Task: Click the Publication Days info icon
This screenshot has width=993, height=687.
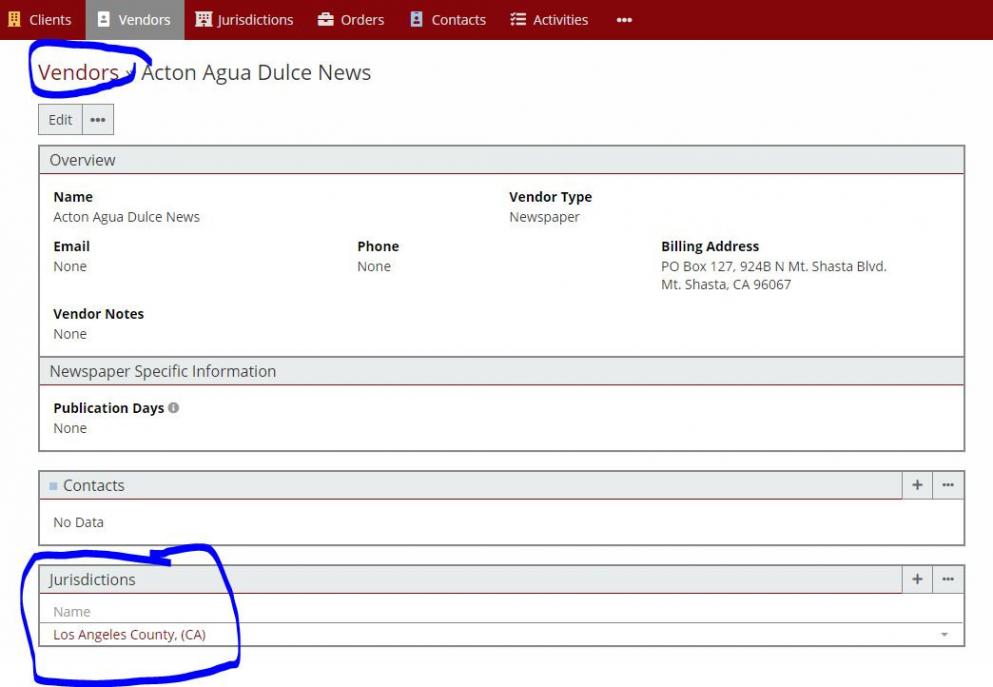Action: (174, 408)
